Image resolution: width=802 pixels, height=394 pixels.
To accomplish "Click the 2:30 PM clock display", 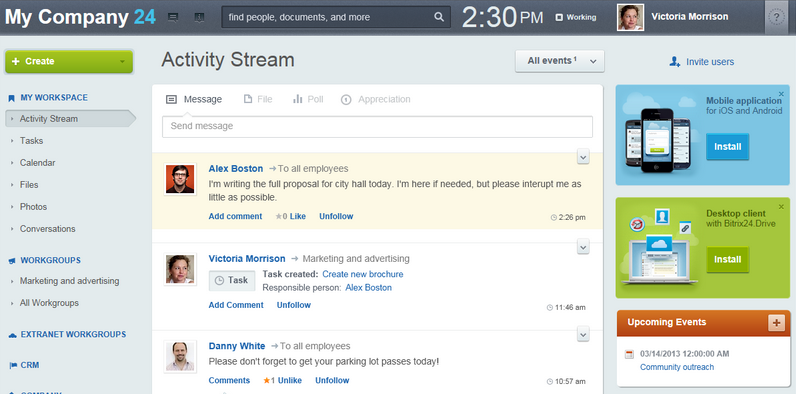I will (x=502, y=17).
